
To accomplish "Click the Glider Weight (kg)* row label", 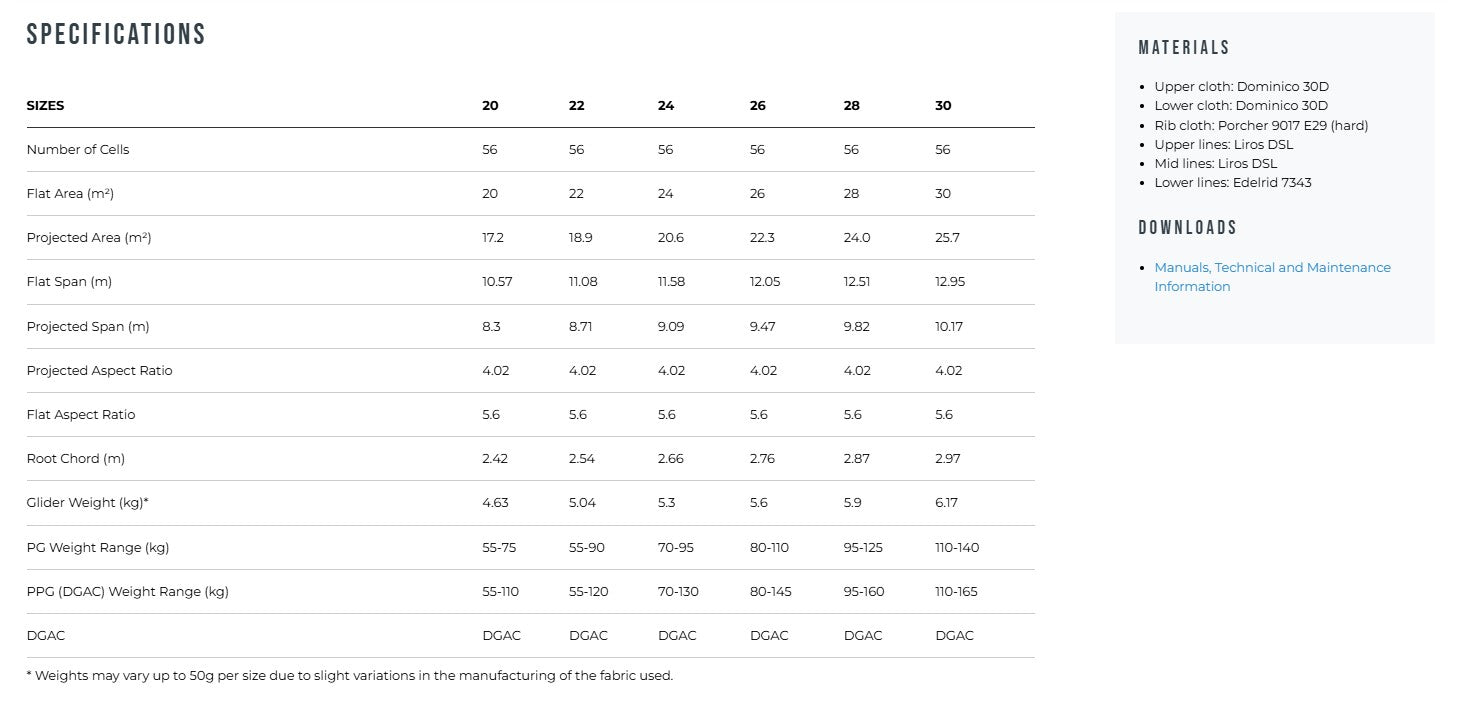I will [87, 503].
